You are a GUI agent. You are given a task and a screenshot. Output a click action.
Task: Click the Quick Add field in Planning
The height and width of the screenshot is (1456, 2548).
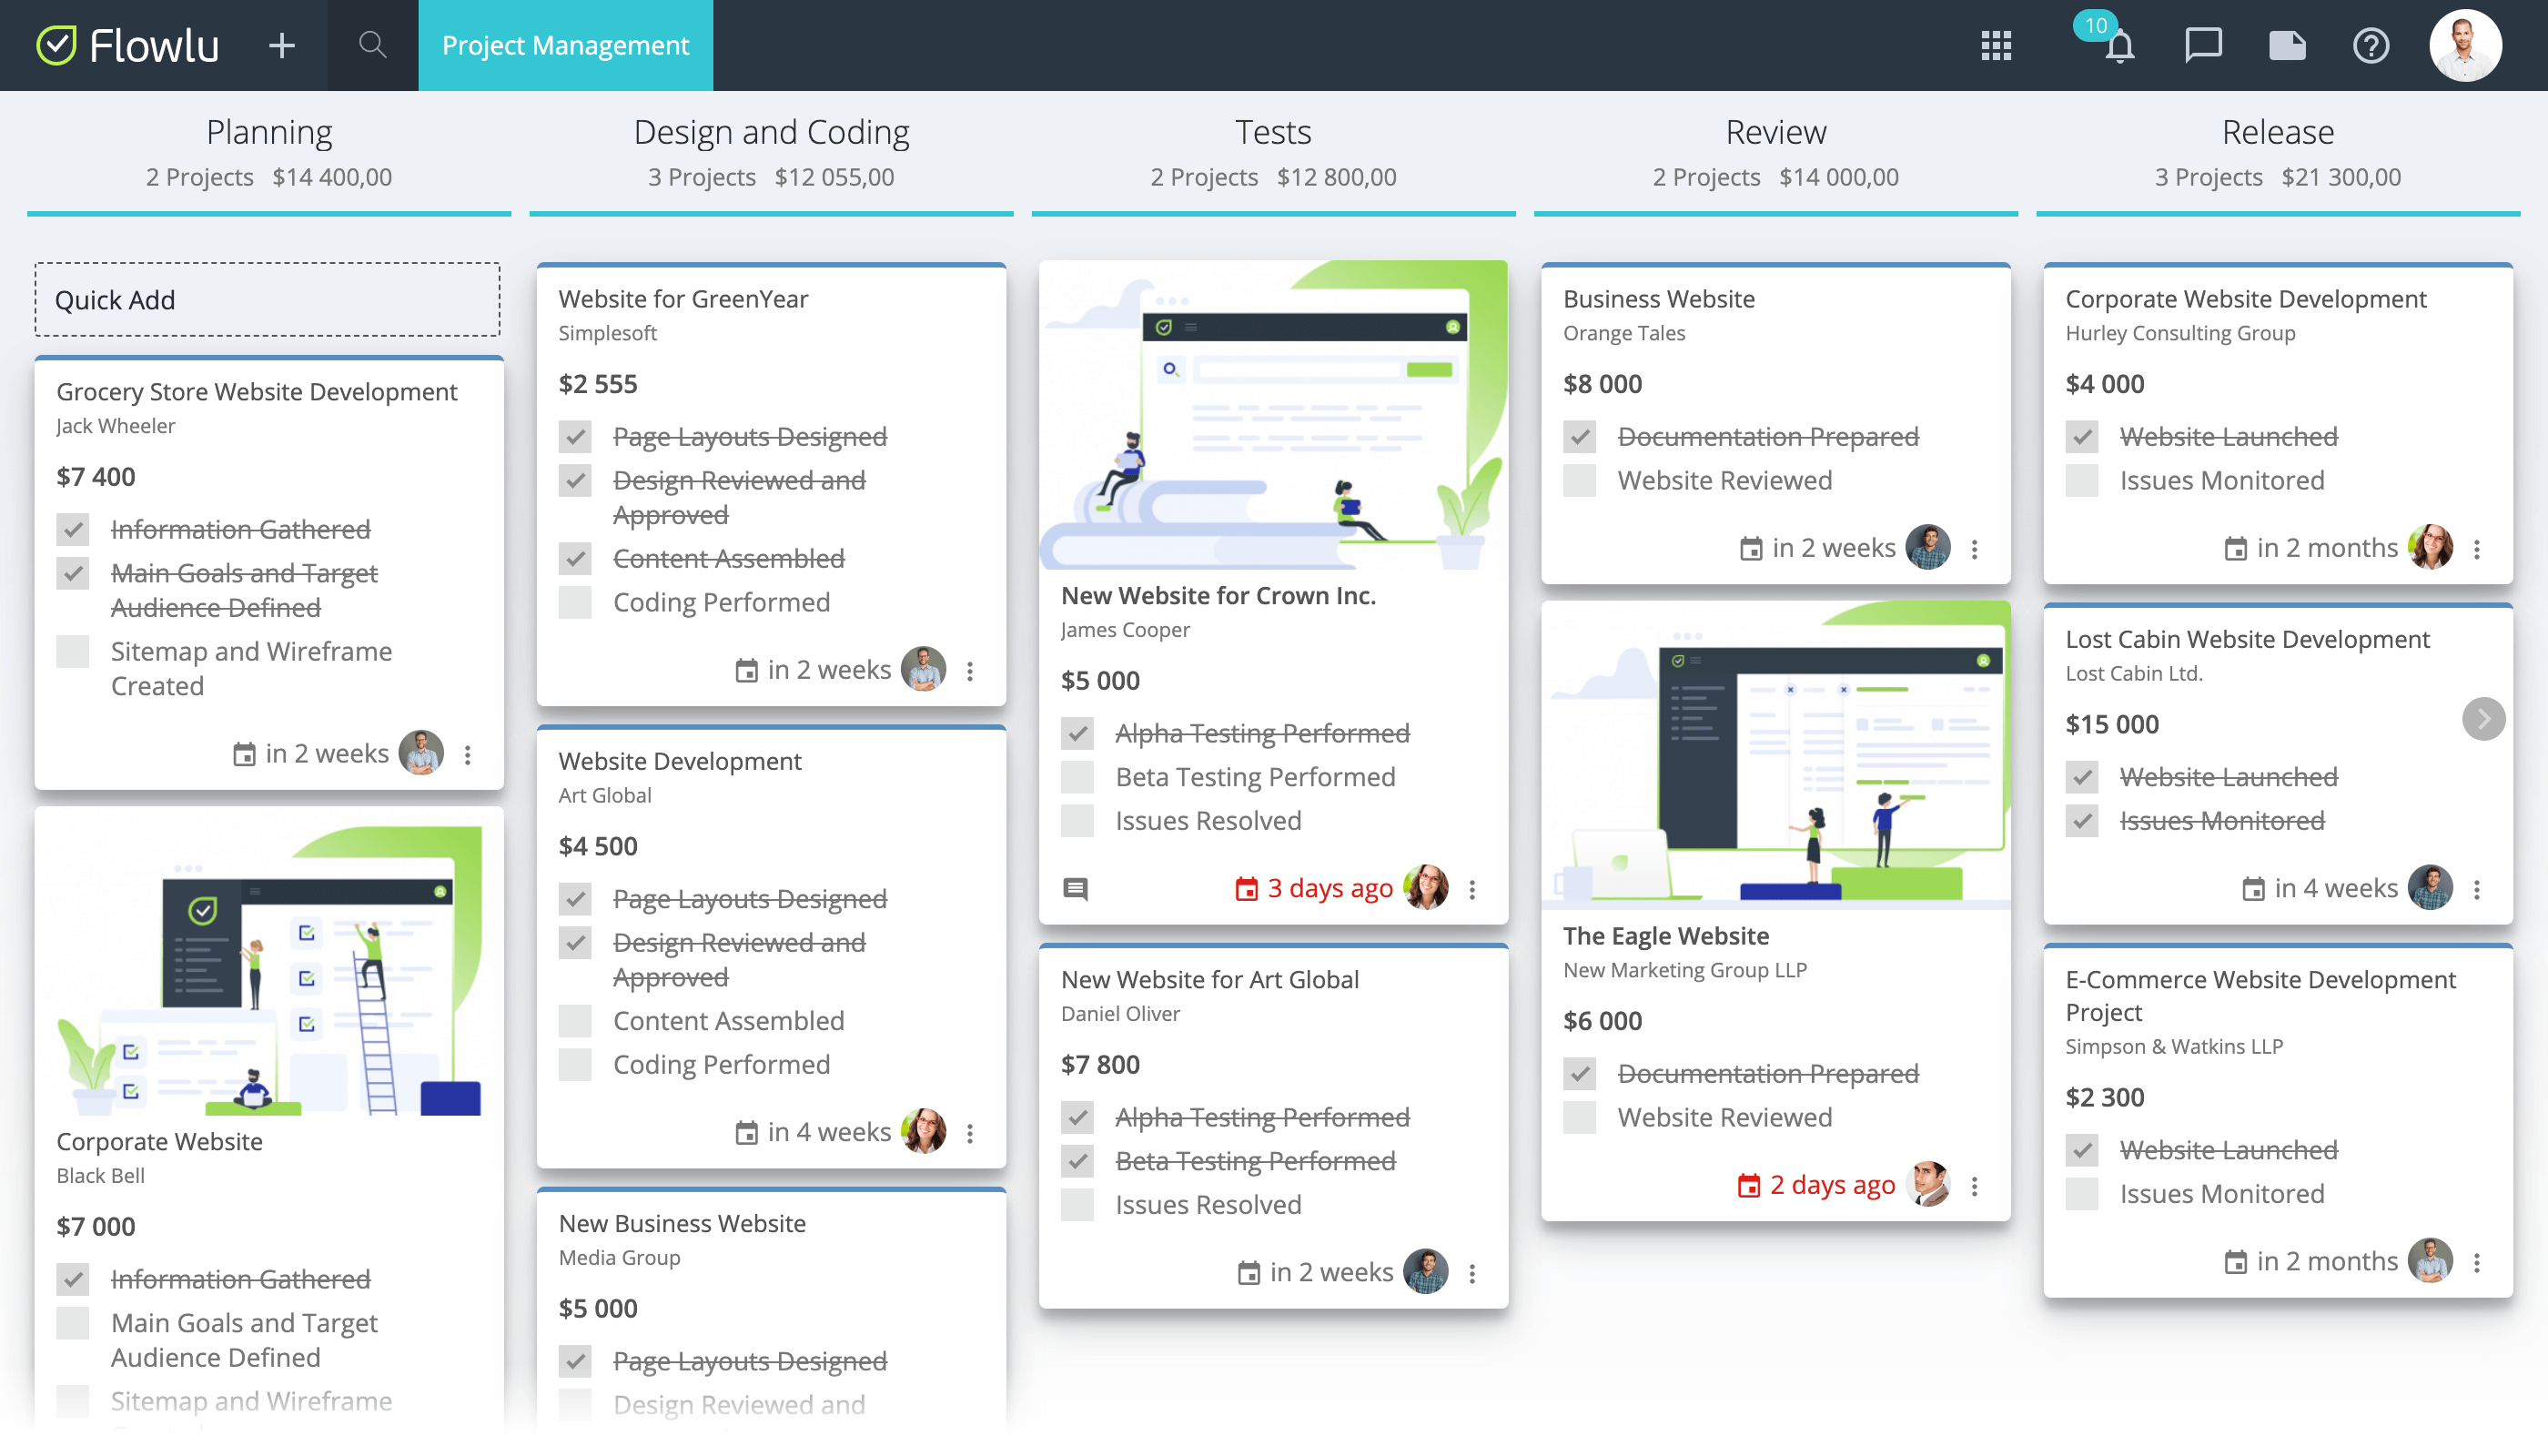[x=267, y=299]
